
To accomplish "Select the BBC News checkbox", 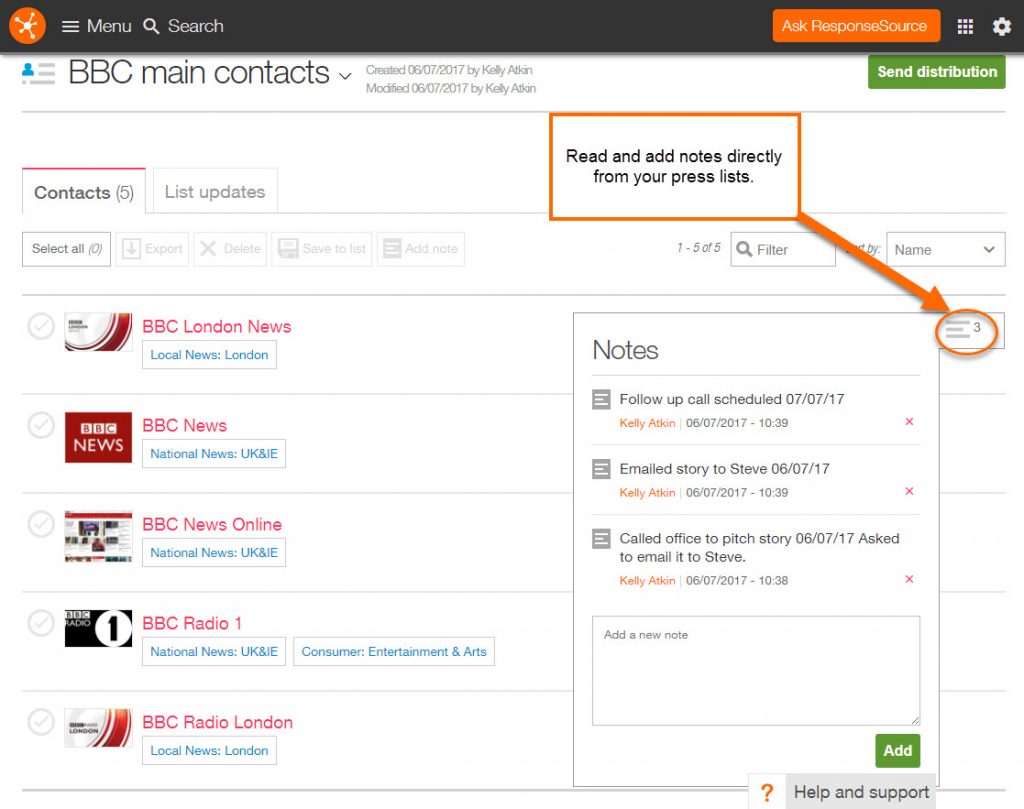I will (x=41, y=425).
